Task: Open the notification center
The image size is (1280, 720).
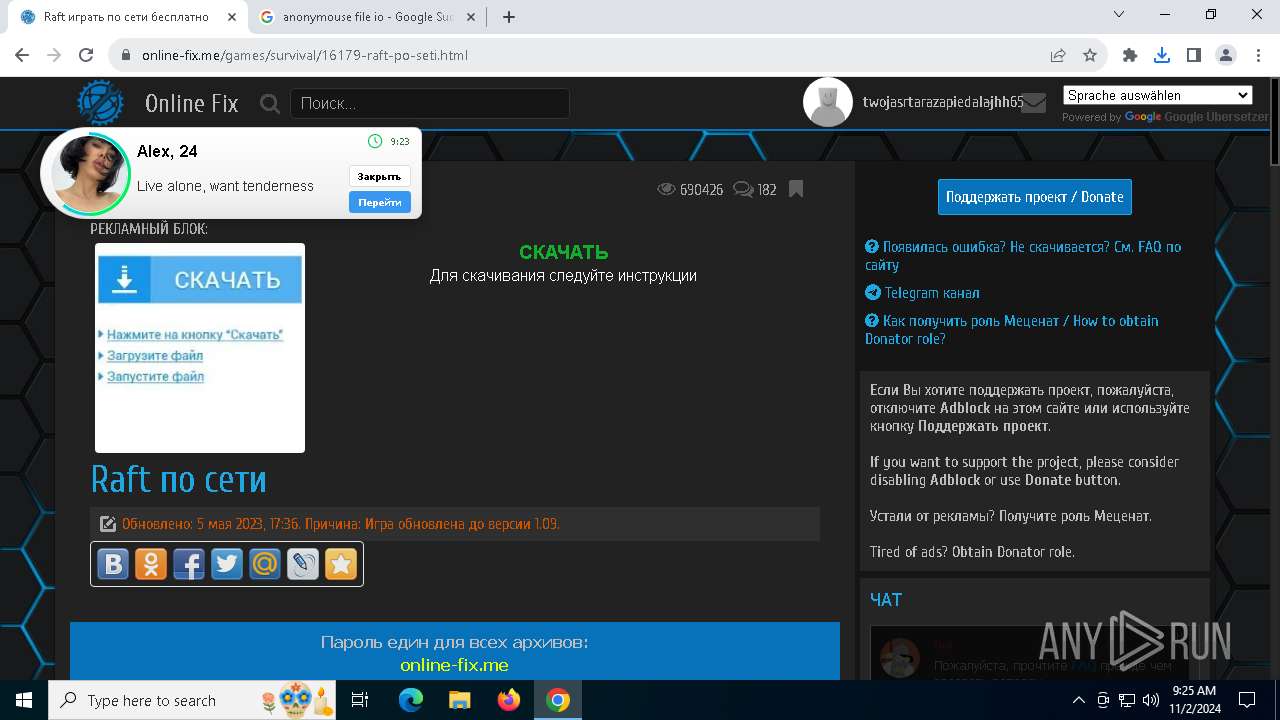Action: pos(1247,700)
